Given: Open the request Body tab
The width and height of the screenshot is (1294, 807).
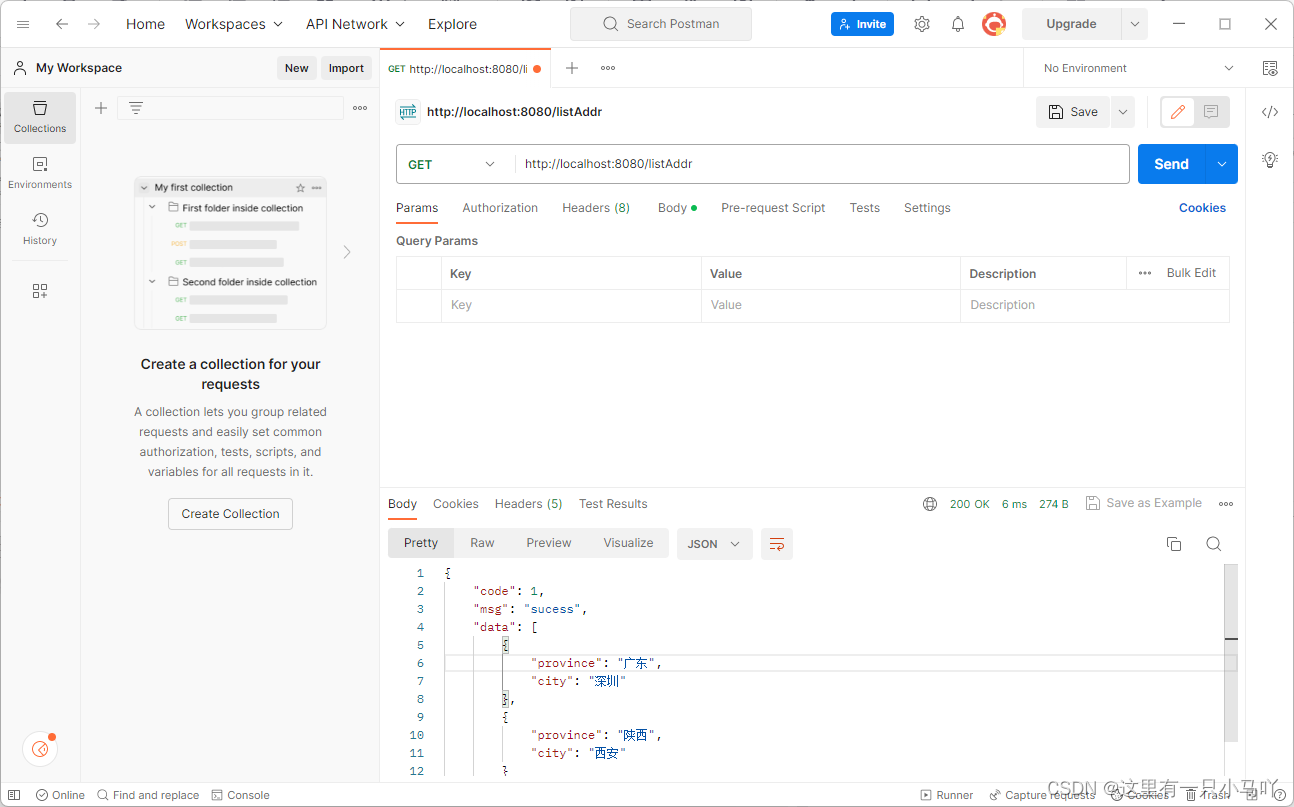Looking at the screenshot, I should 677,208.
